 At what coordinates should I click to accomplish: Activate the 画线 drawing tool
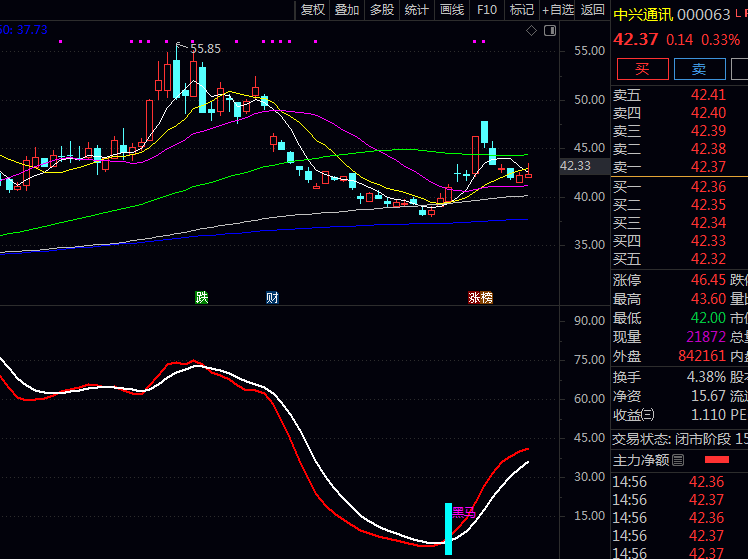click(452, 10)
